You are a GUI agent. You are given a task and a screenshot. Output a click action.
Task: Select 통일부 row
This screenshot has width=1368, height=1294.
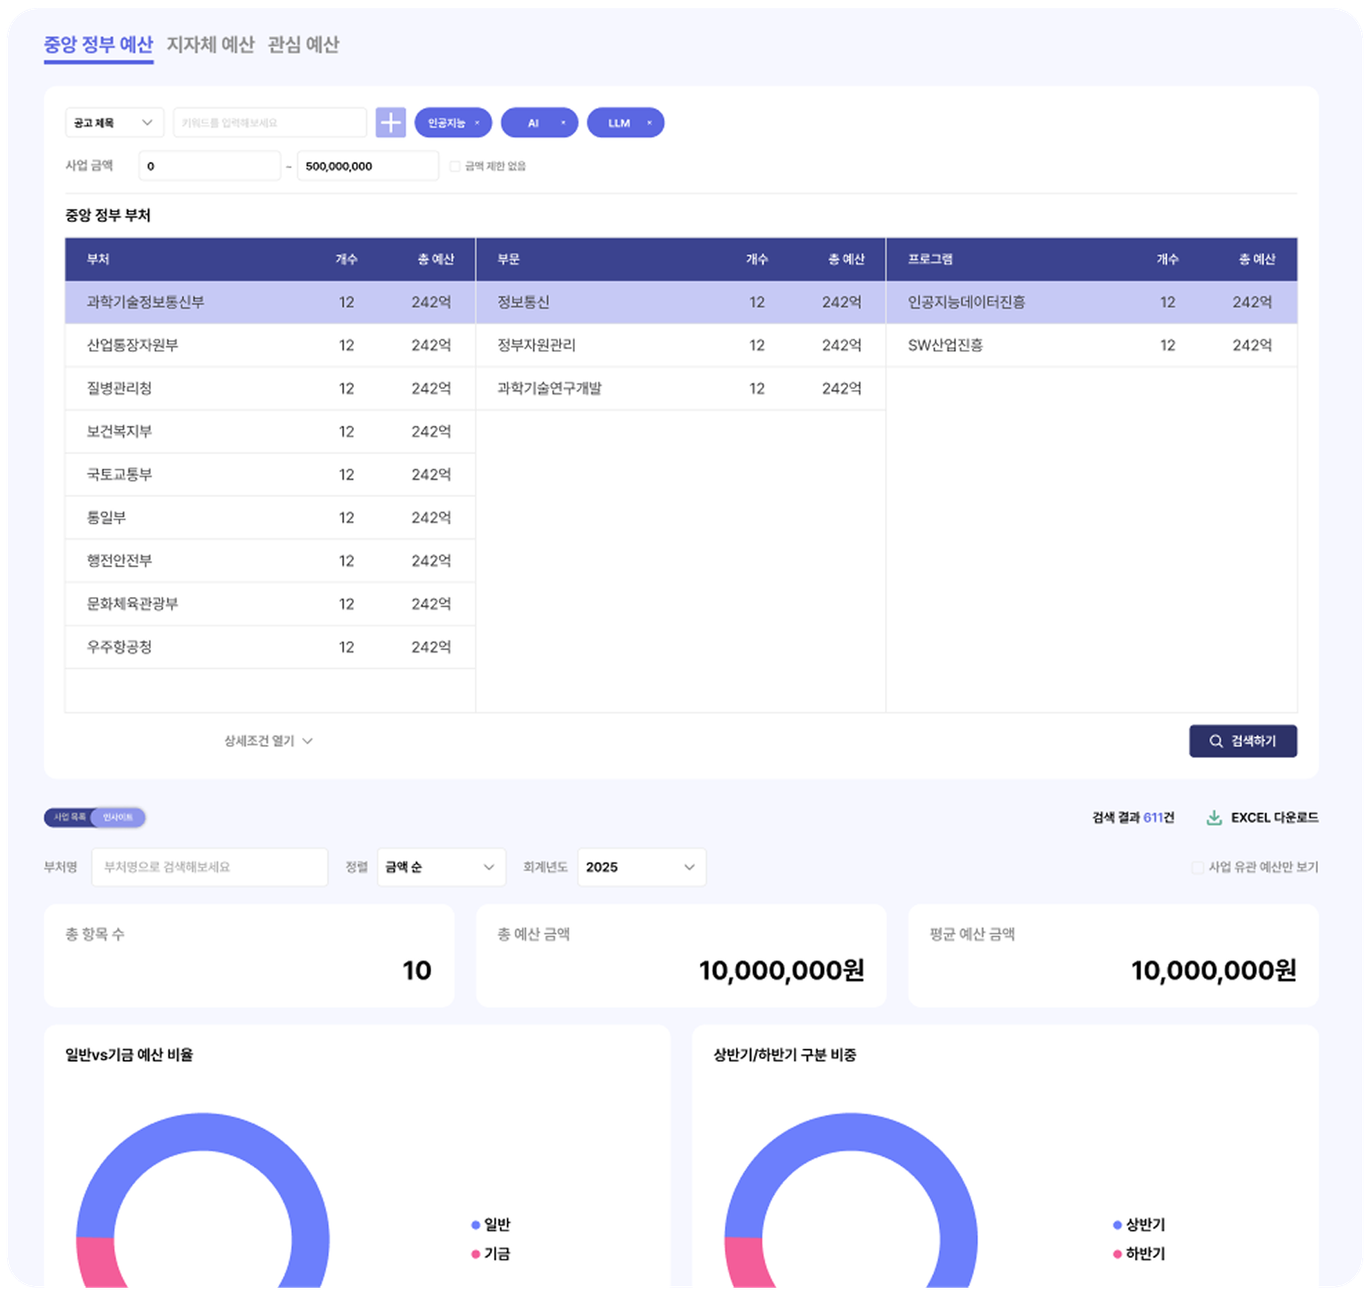(270, 517)
